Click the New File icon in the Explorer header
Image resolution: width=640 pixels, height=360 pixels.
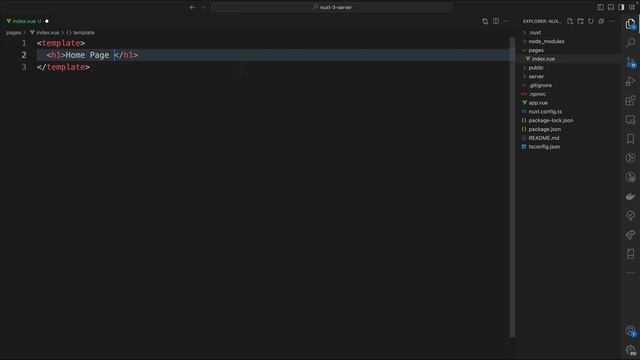click(x=570, y=21)
